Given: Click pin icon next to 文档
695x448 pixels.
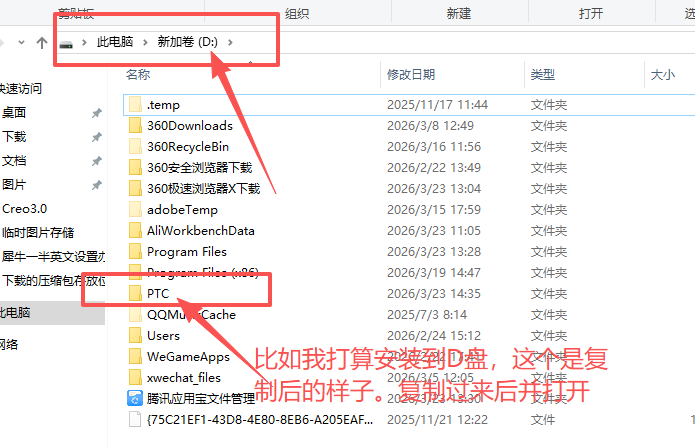Looking at the screenshot, I should click(97, 161).
